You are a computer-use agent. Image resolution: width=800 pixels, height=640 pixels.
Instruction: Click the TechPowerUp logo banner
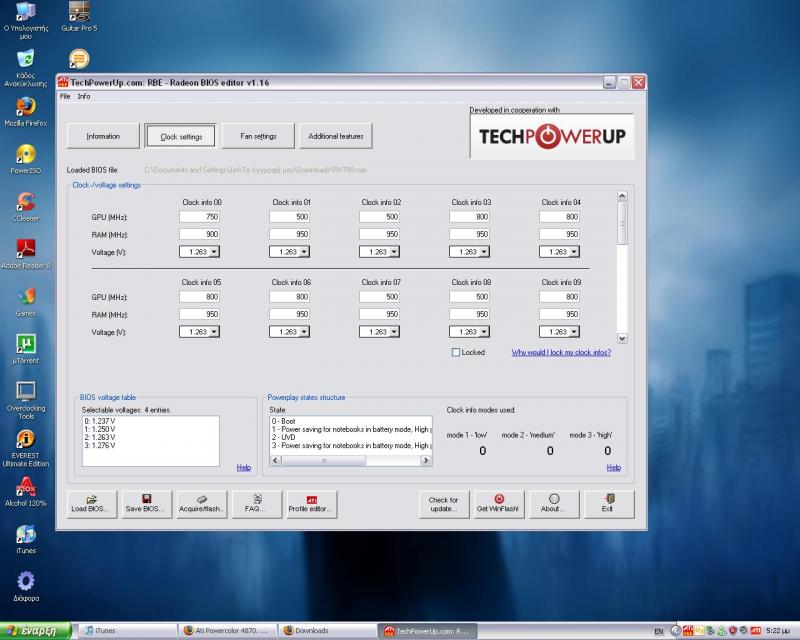pos(552,136)
